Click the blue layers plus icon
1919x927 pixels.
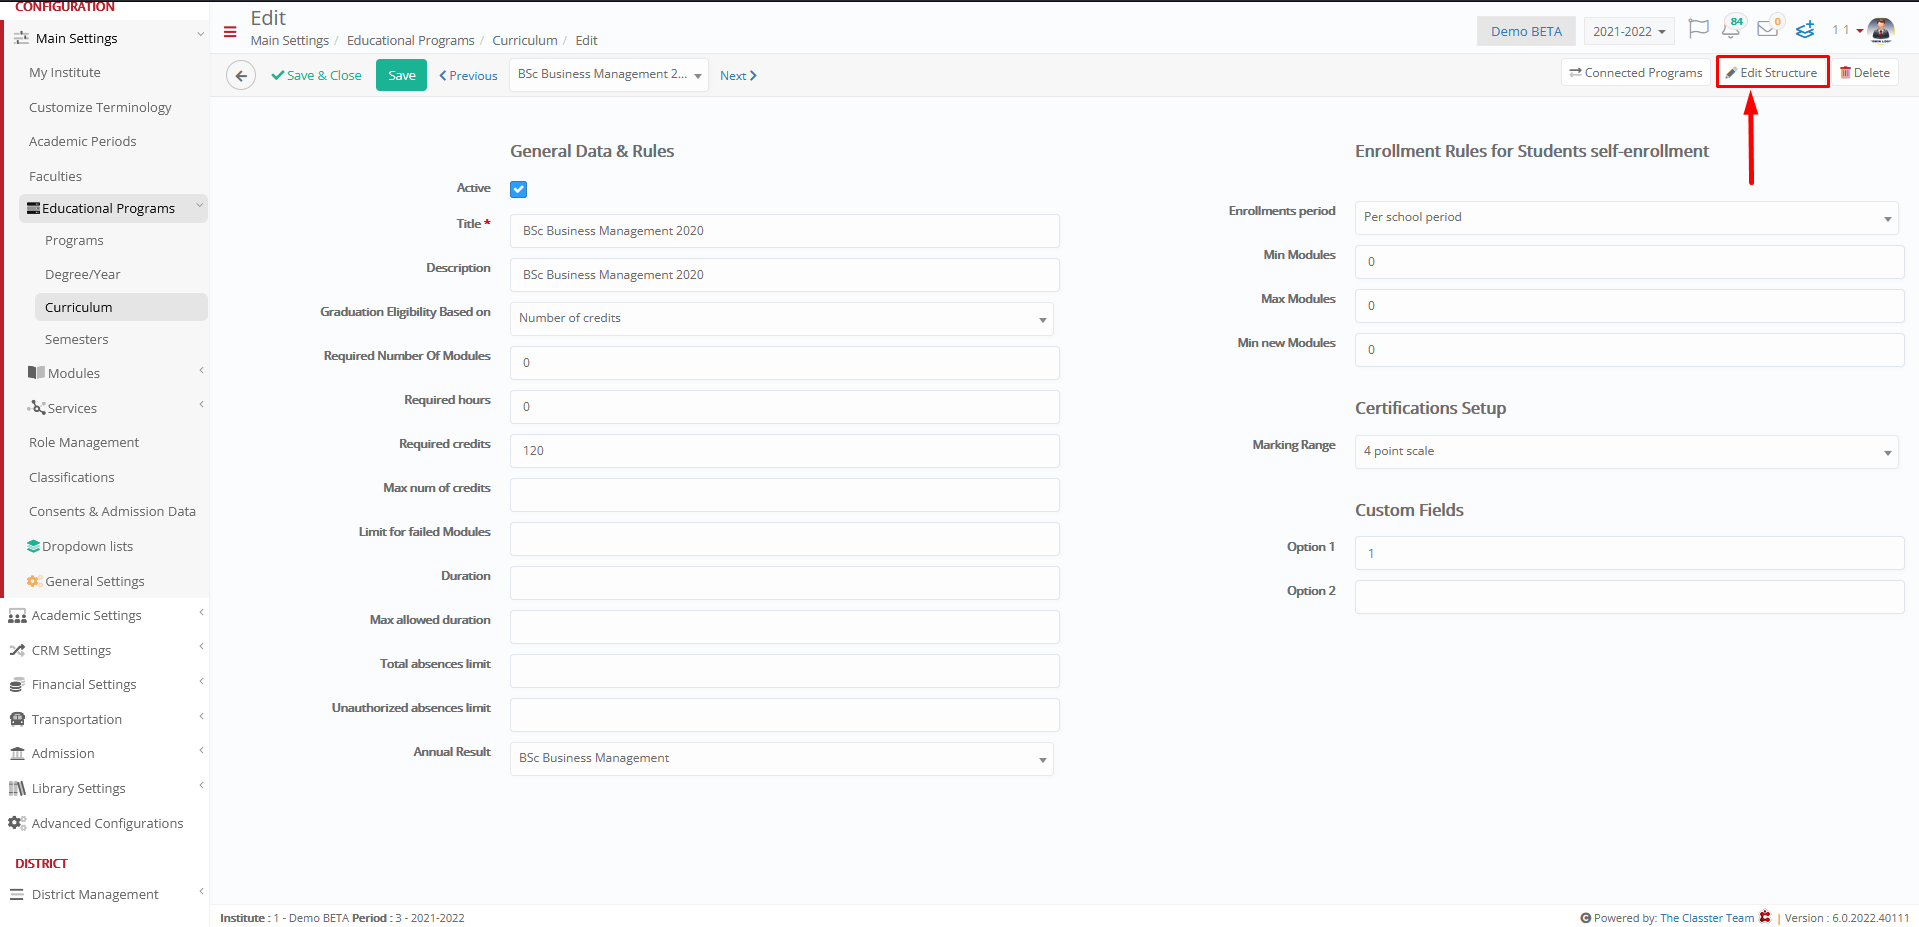pos(1805,30)
